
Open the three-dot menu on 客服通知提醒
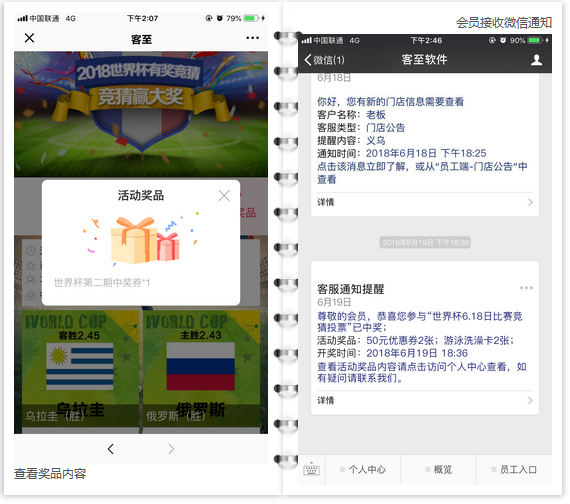[x=526, y=288]
